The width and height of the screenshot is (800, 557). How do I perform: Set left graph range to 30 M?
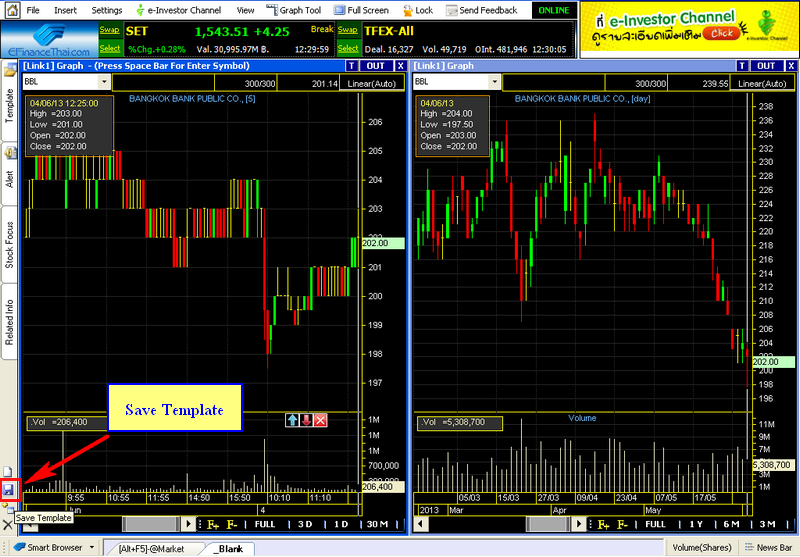[377, 524]
